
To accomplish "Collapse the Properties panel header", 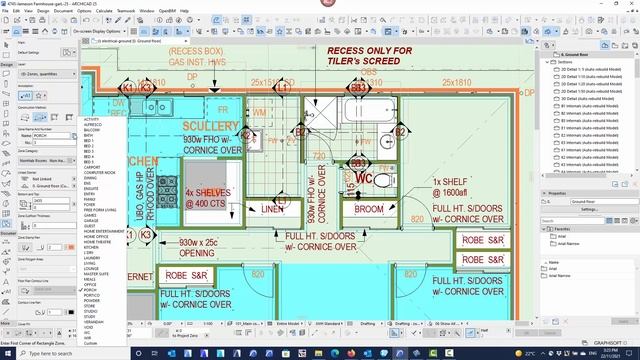I will click(544, 193).
